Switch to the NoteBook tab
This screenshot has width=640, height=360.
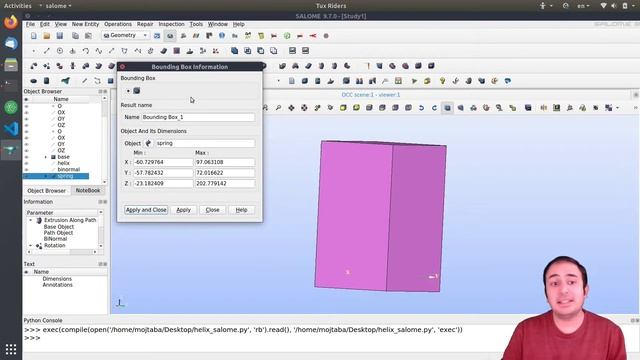[88, 190]
